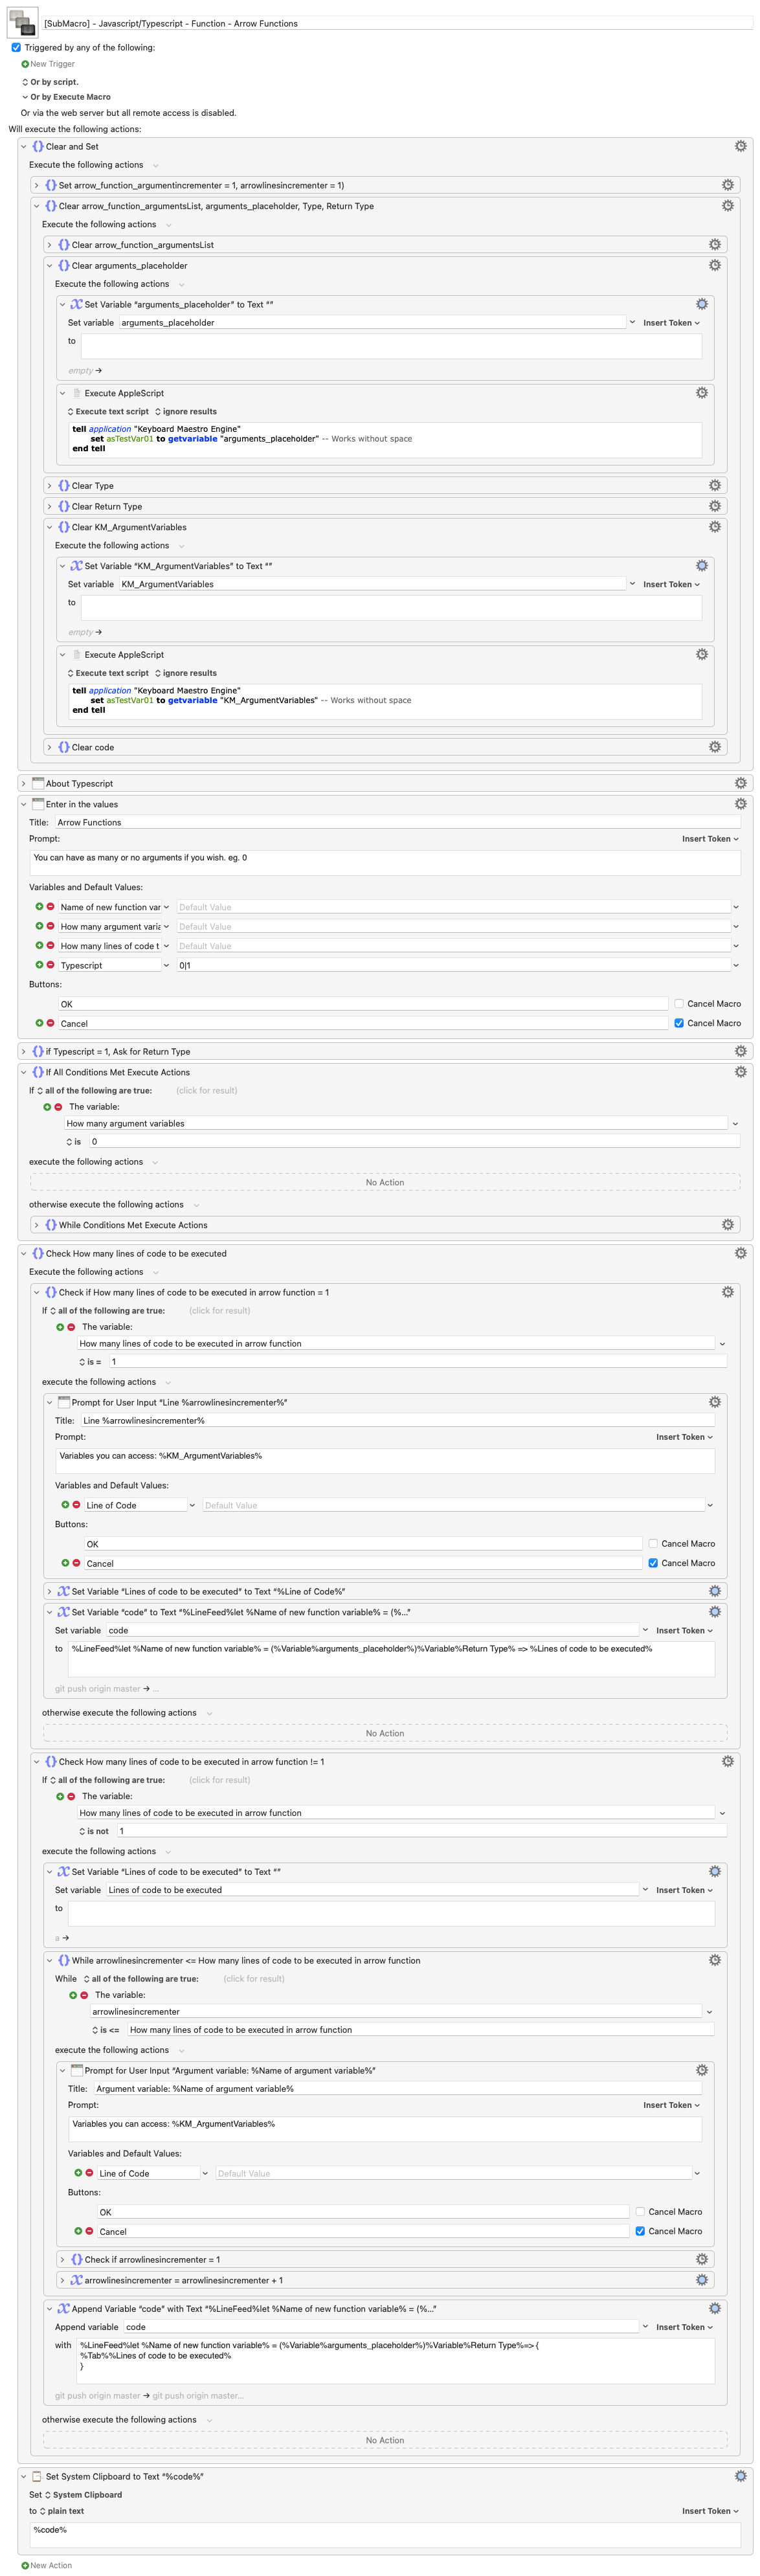The image size is (760, 2576).
Task: Click the New Trigger plus icon
Action: 25,64
